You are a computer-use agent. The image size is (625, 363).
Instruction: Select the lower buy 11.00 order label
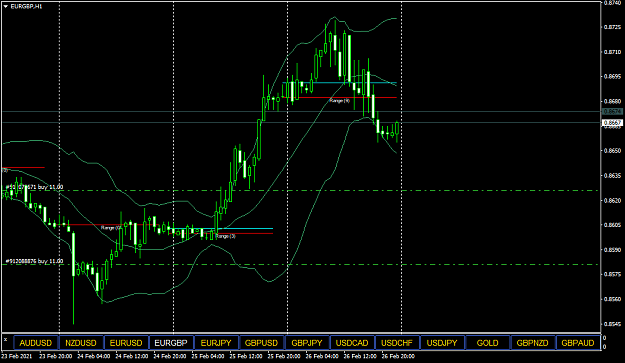(x=34, y=261)
